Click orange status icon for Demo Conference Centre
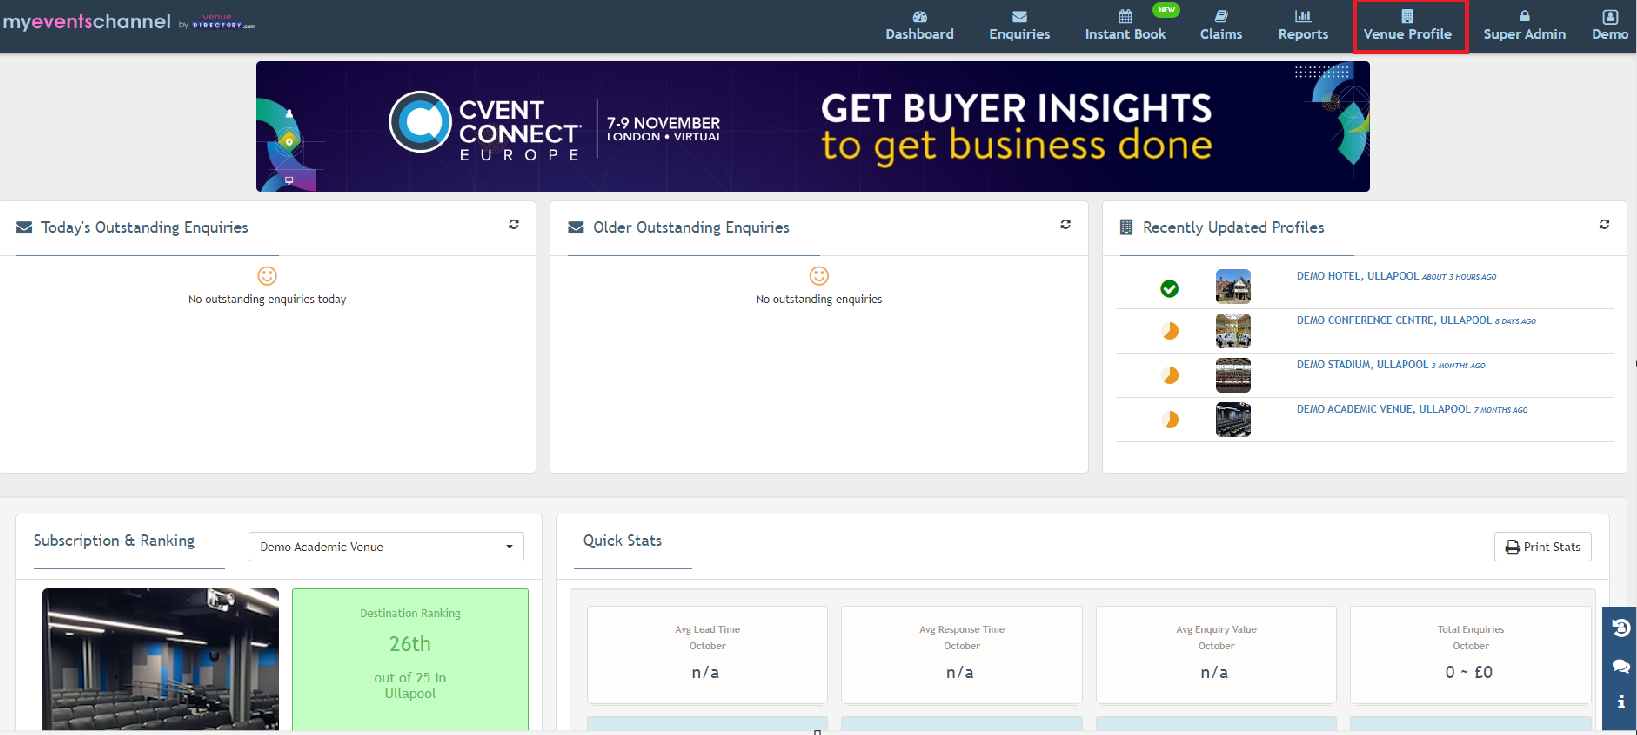The image size is (1637, 735). point(1170,331)
